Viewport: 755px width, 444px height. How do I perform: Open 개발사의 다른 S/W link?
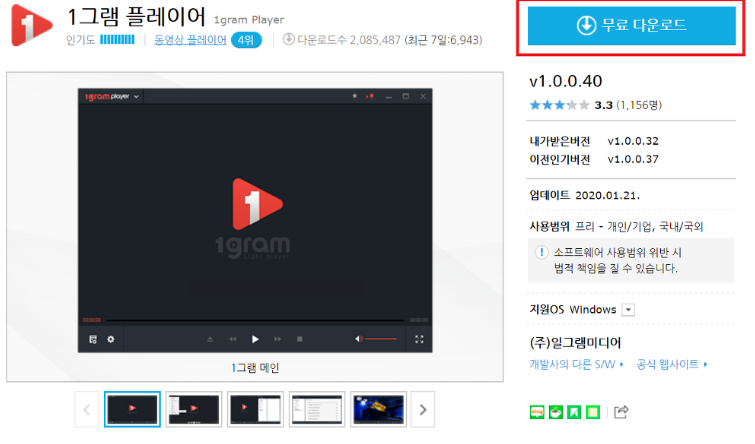(576, 365)
